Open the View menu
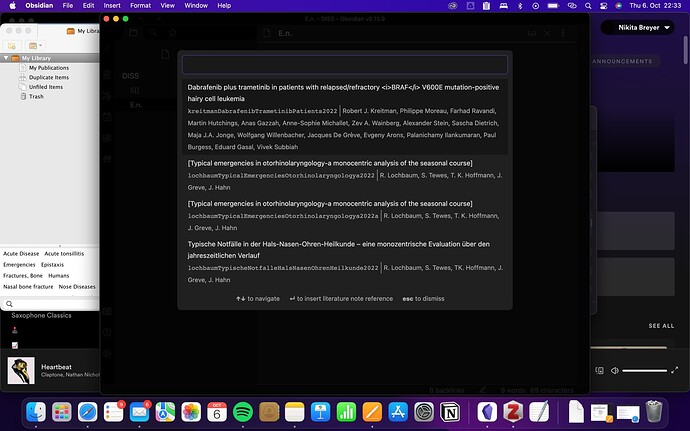 (167, 6)
